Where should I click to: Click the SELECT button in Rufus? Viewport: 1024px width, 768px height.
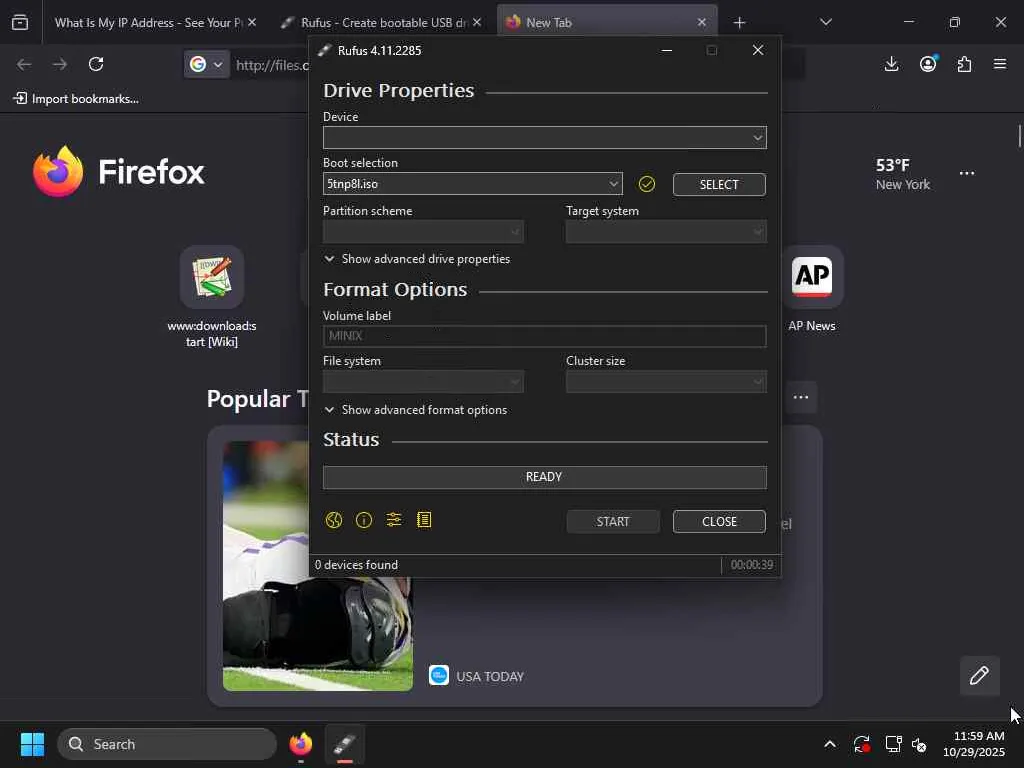click(719, 185)
